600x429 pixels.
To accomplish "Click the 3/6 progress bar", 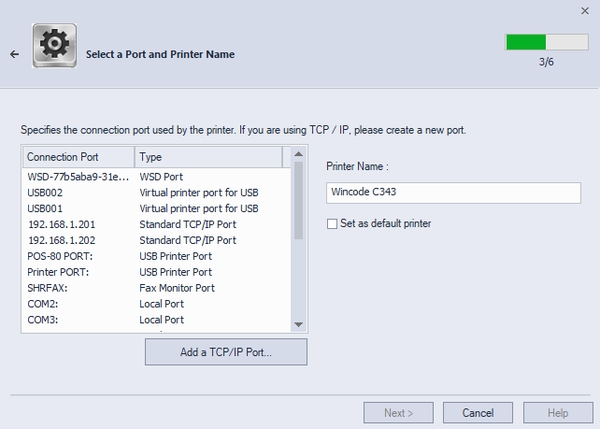I will click(x=547, y=41).
